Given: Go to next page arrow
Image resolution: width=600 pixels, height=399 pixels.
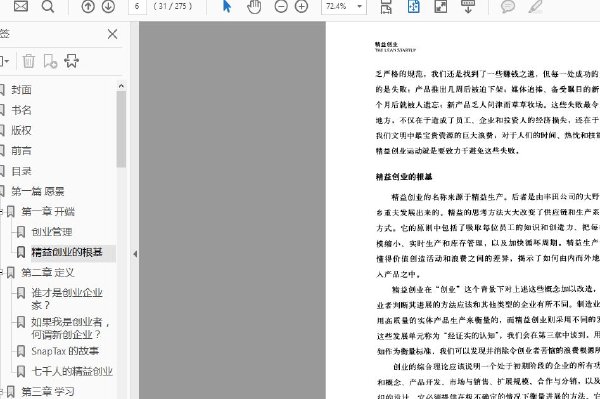Looking at the screenshot, I should (x=109, y=7).
